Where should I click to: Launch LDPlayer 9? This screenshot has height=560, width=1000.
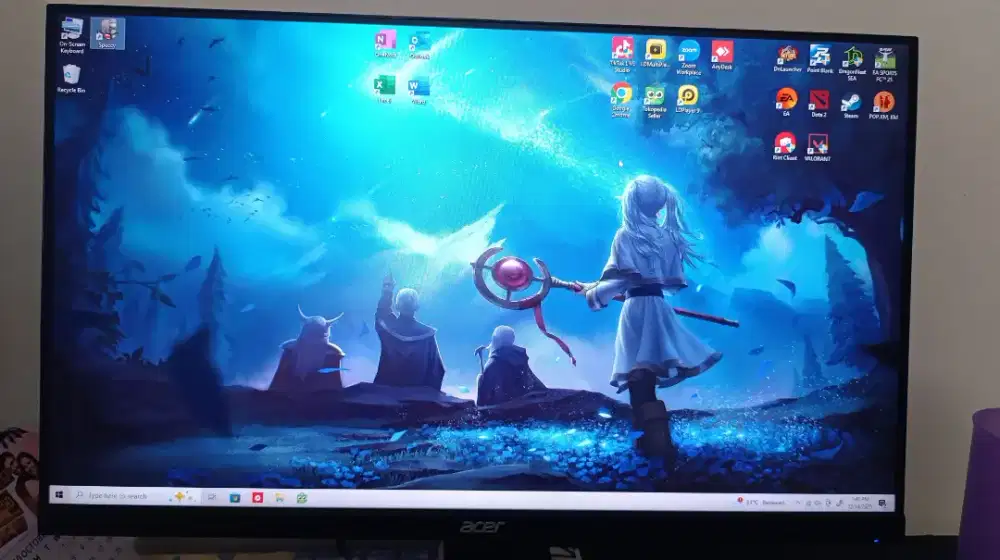[688, 99]
